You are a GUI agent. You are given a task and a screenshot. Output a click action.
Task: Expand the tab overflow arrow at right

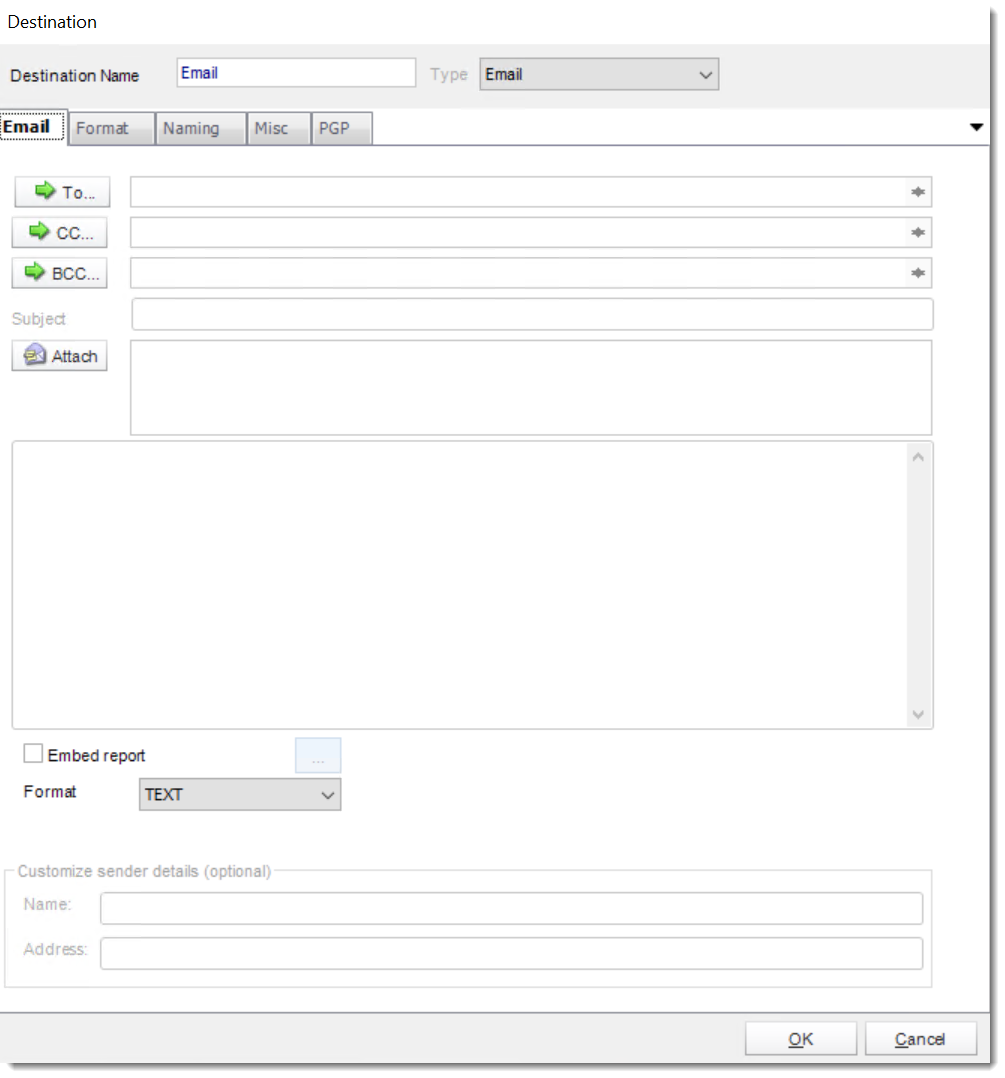[976, 127]
